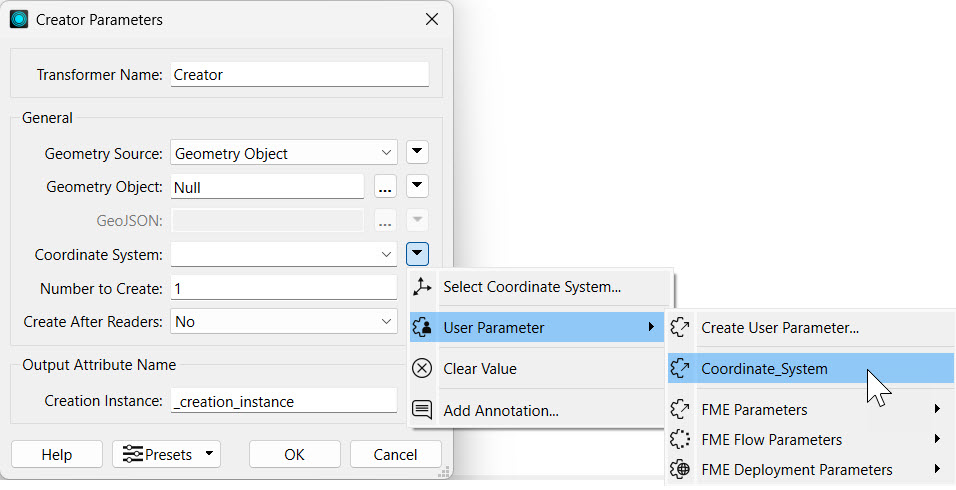Click the Add Annotation speech bubble icon
This screenshot has height=490, width=956.
[423, 410]
